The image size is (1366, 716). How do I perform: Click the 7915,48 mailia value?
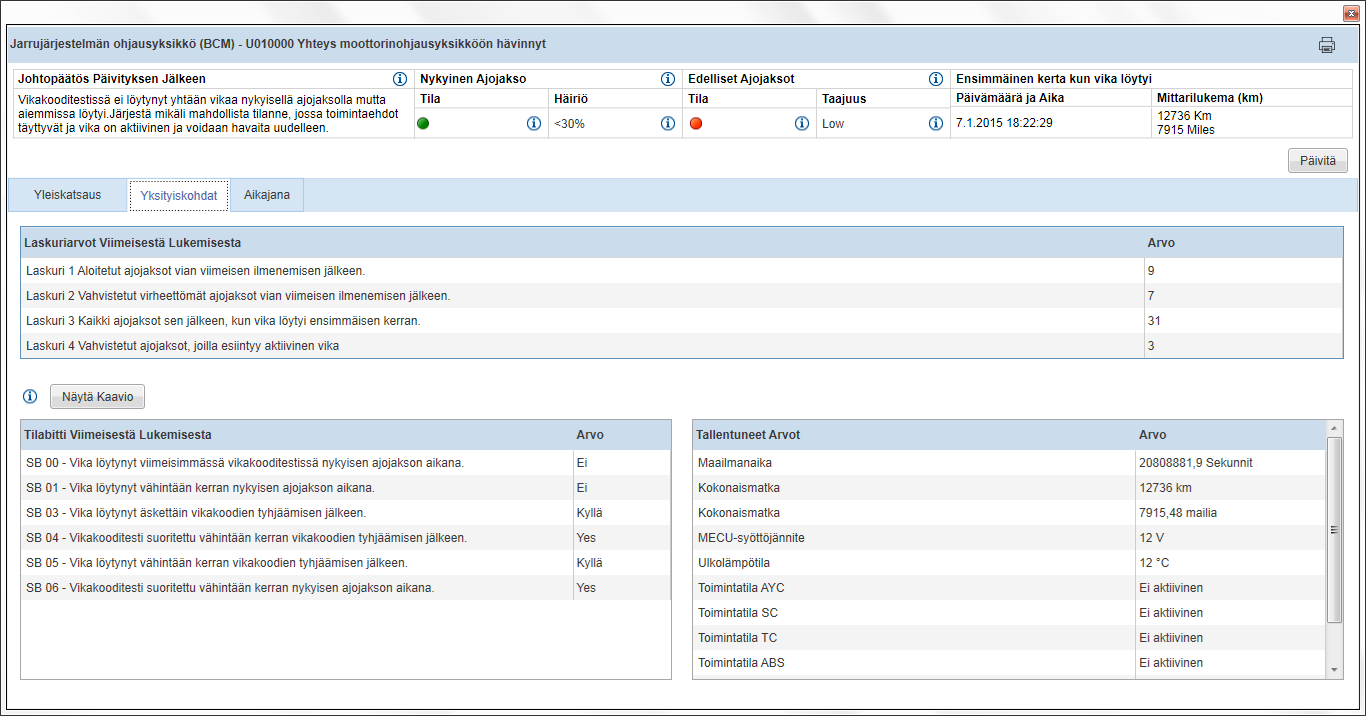click(1178, 513)
